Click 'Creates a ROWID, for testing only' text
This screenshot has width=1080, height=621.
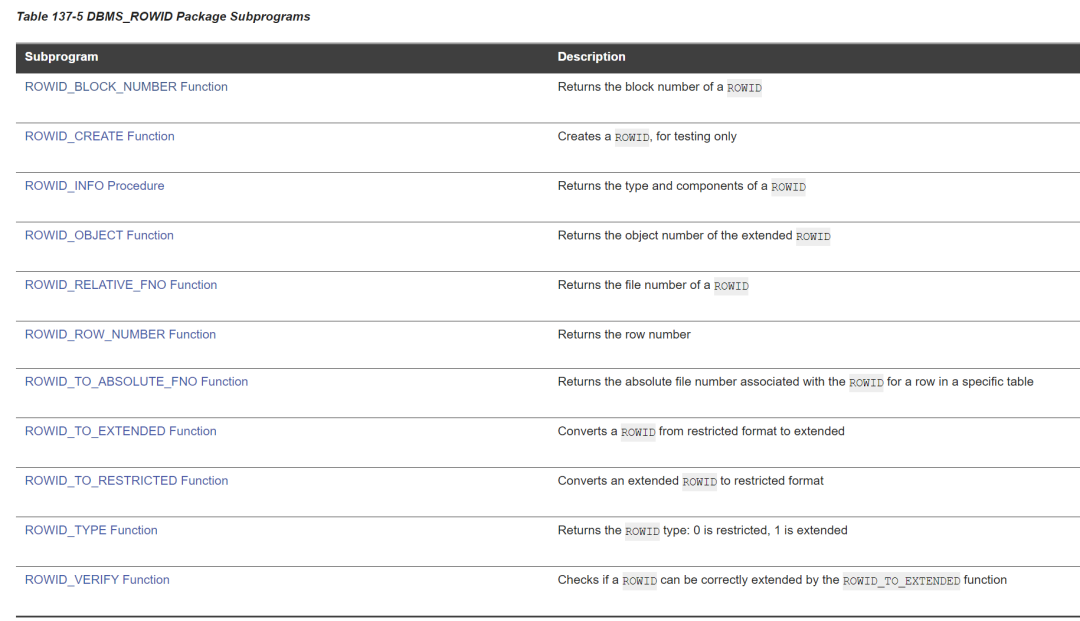click(x=647, y=136)
